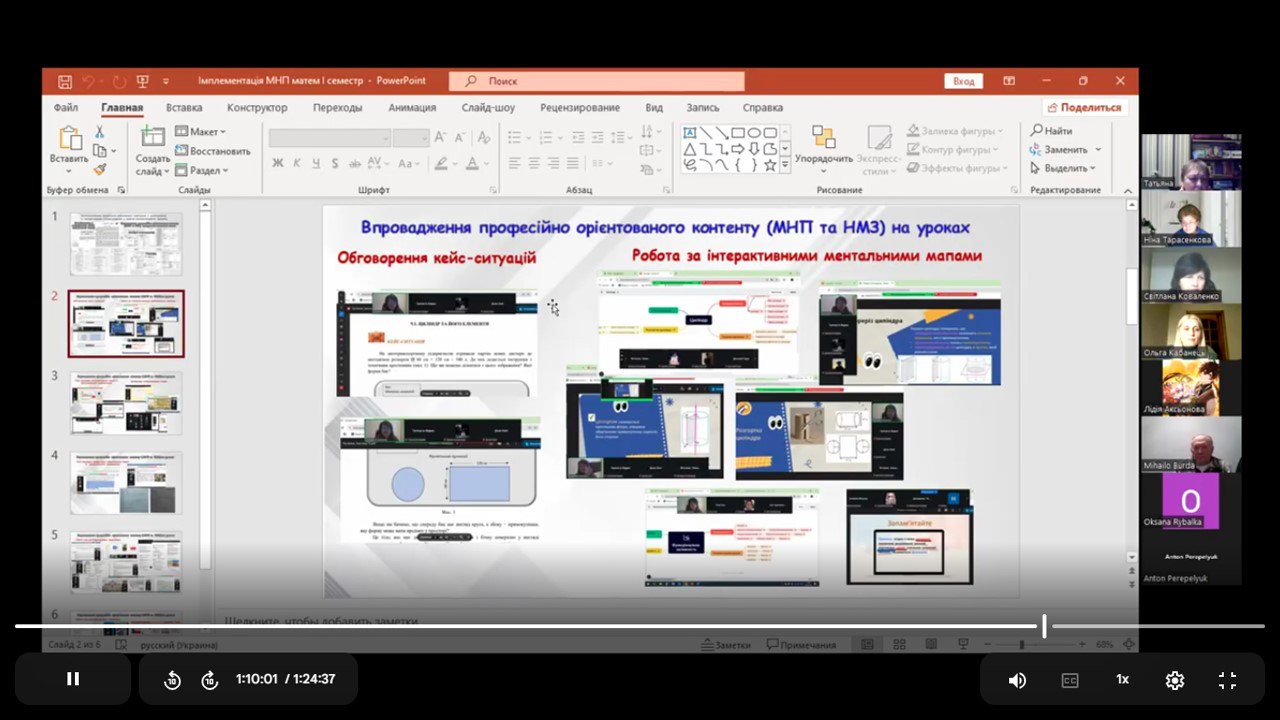The image size is (1280, 720).
Task: Open the 1x playback speed menu
Action: click(x=1122, y=680)
